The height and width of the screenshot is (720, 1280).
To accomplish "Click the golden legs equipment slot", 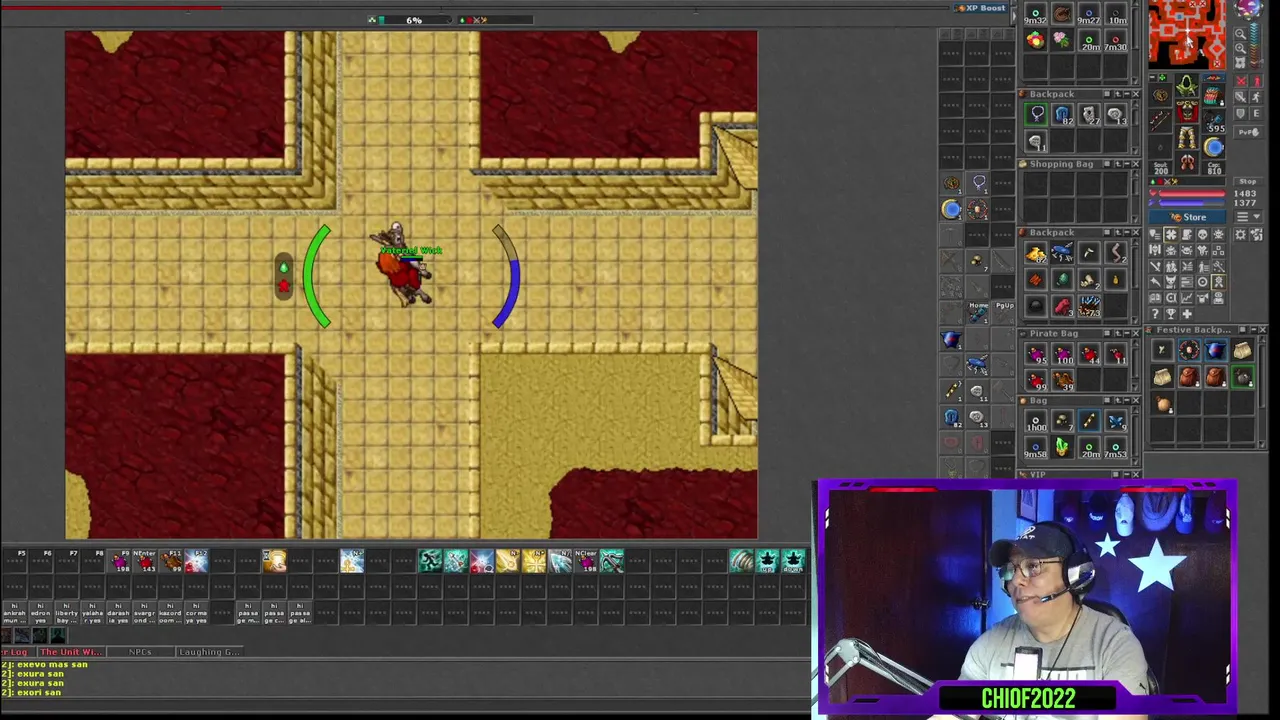I will (x=1186, y=137).
